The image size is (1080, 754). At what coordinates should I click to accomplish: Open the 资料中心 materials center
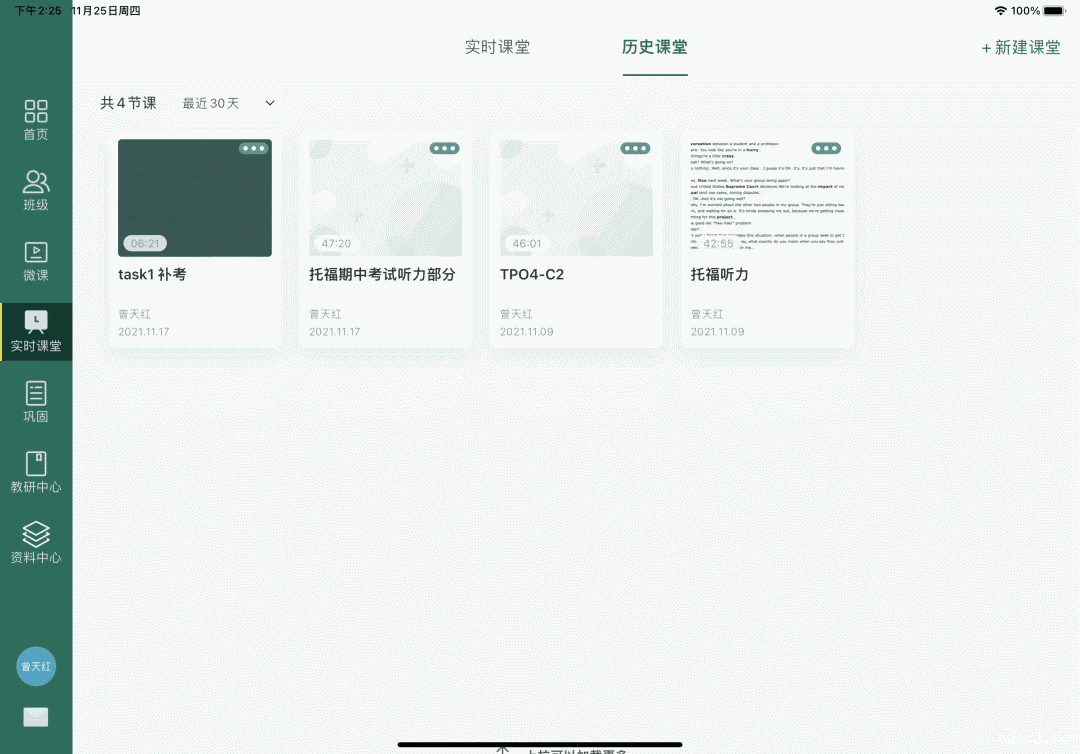tap(36, 542)
